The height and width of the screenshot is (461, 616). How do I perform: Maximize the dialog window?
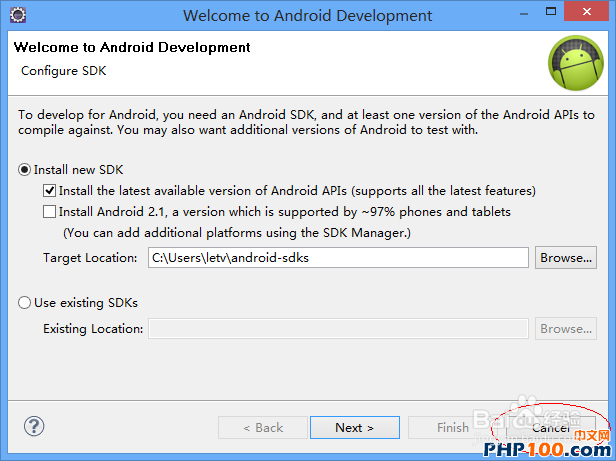tap(551, 12)
